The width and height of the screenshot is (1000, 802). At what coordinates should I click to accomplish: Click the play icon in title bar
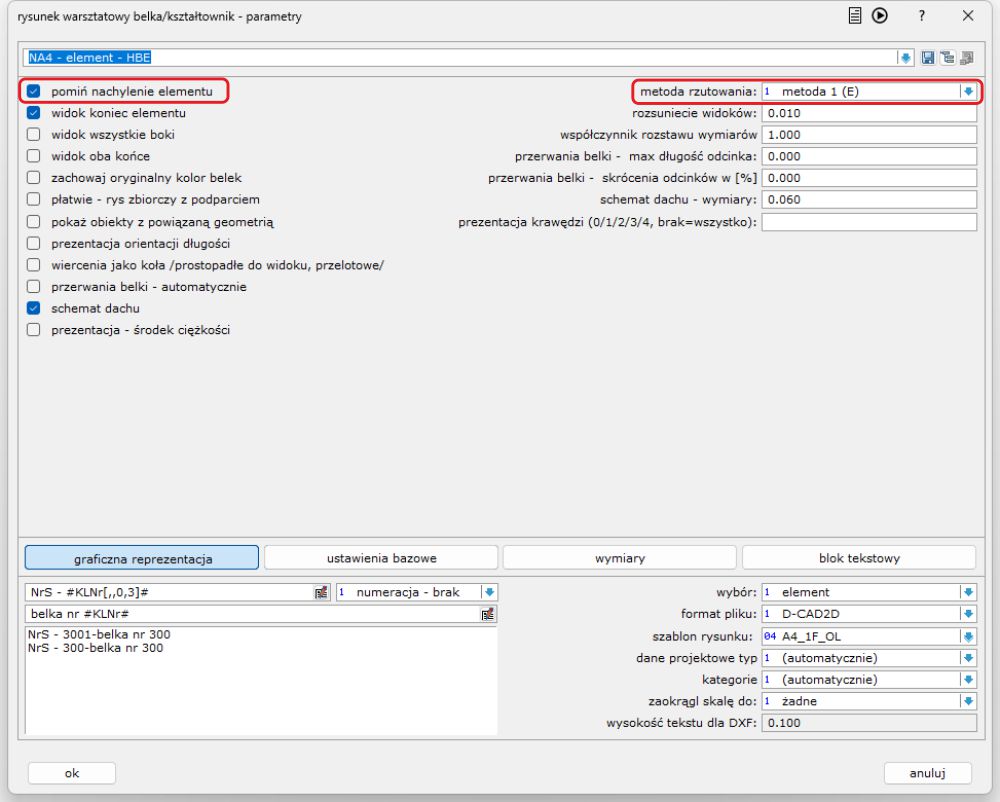[x=880, y=16]
